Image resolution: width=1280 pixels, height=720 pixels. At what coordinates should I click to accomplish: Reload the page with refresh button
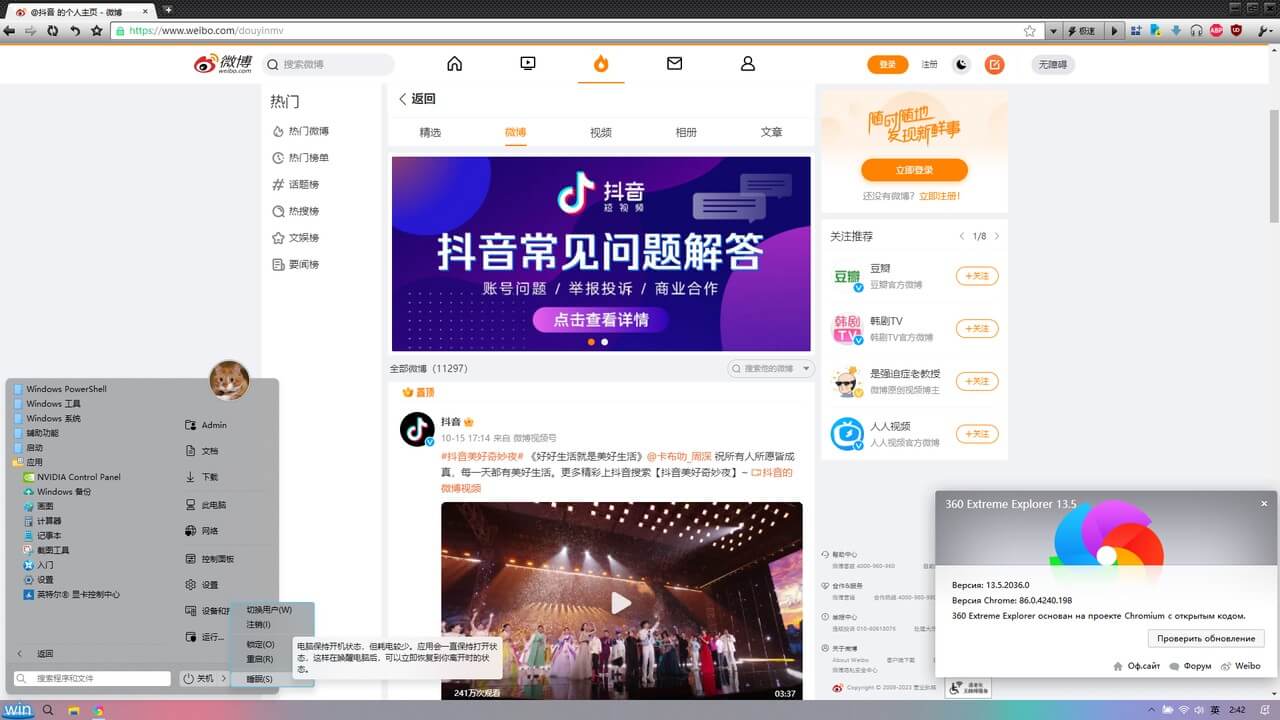coord(52,31)
